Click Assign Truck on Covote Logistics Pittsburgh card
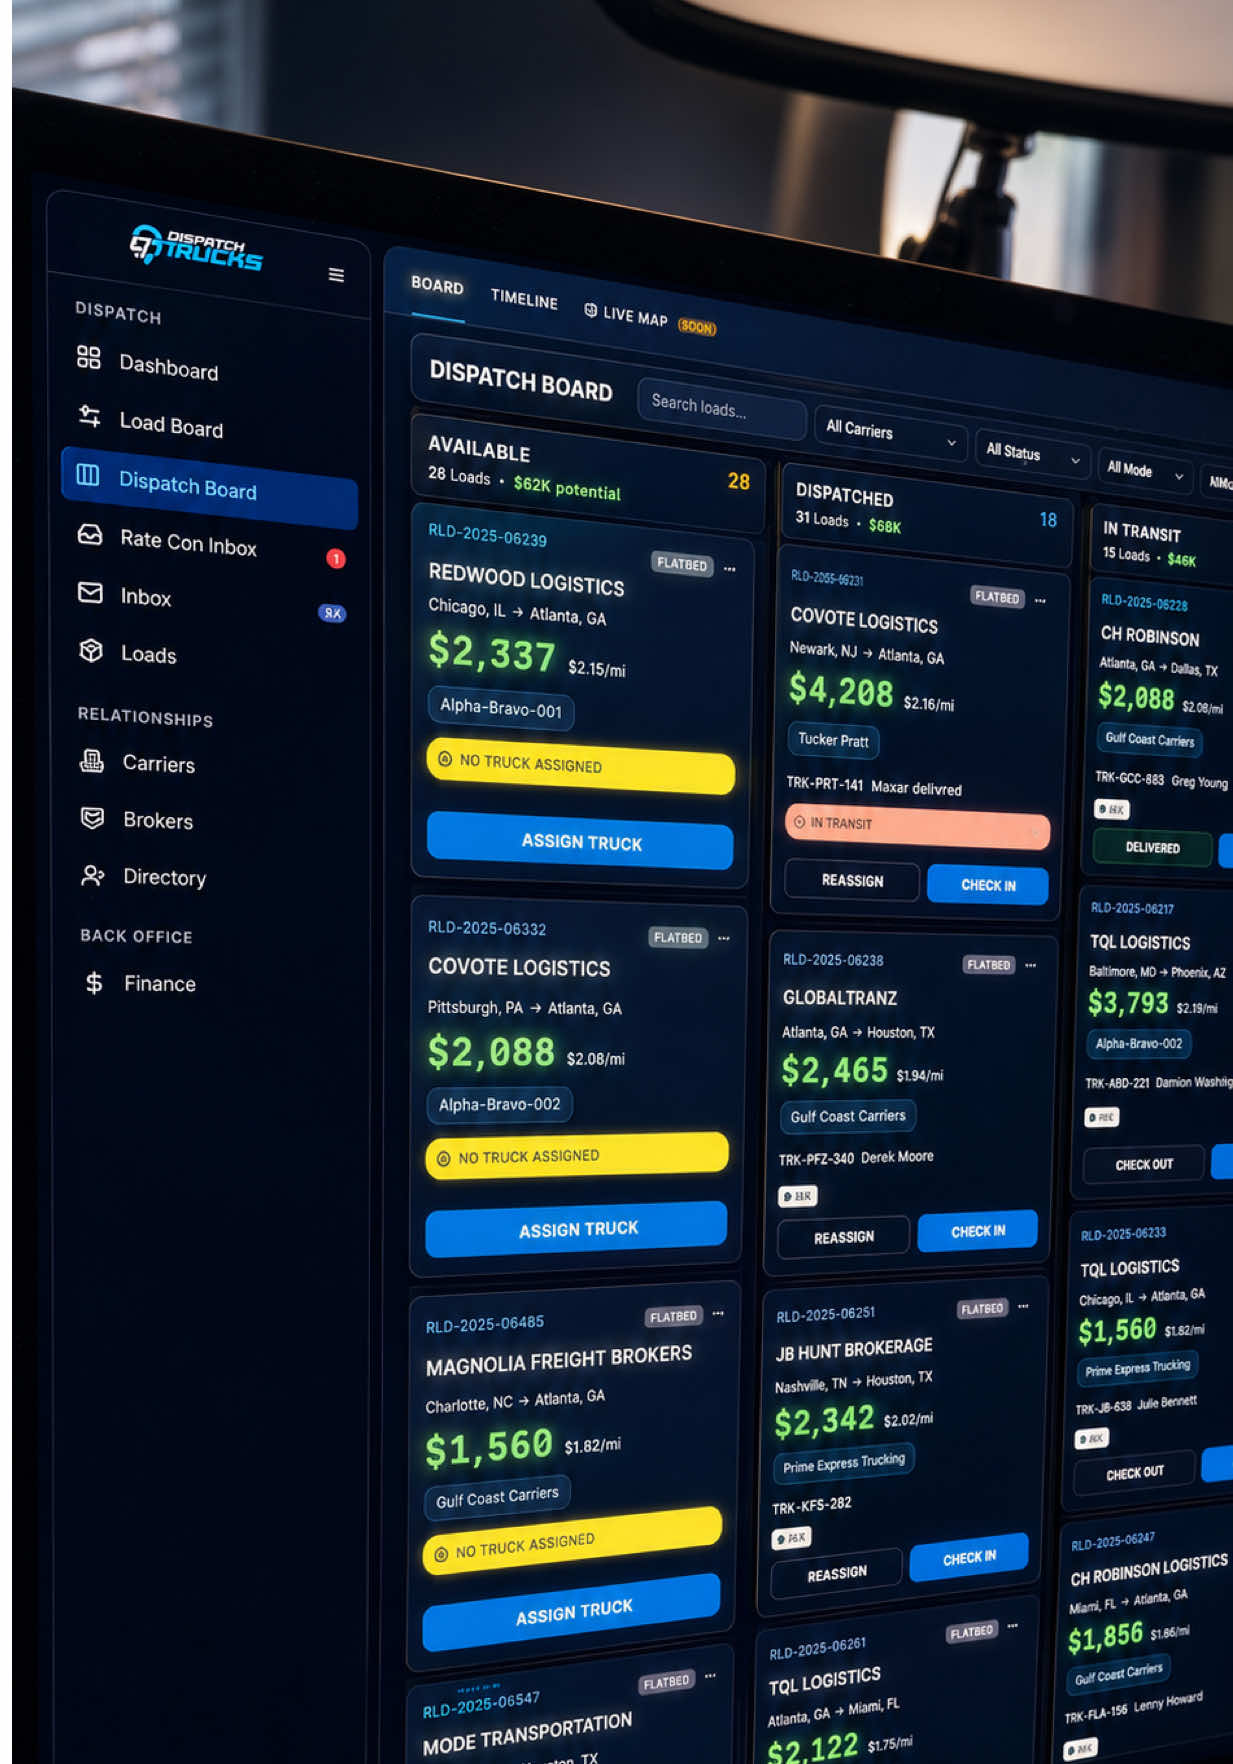 578,1229
